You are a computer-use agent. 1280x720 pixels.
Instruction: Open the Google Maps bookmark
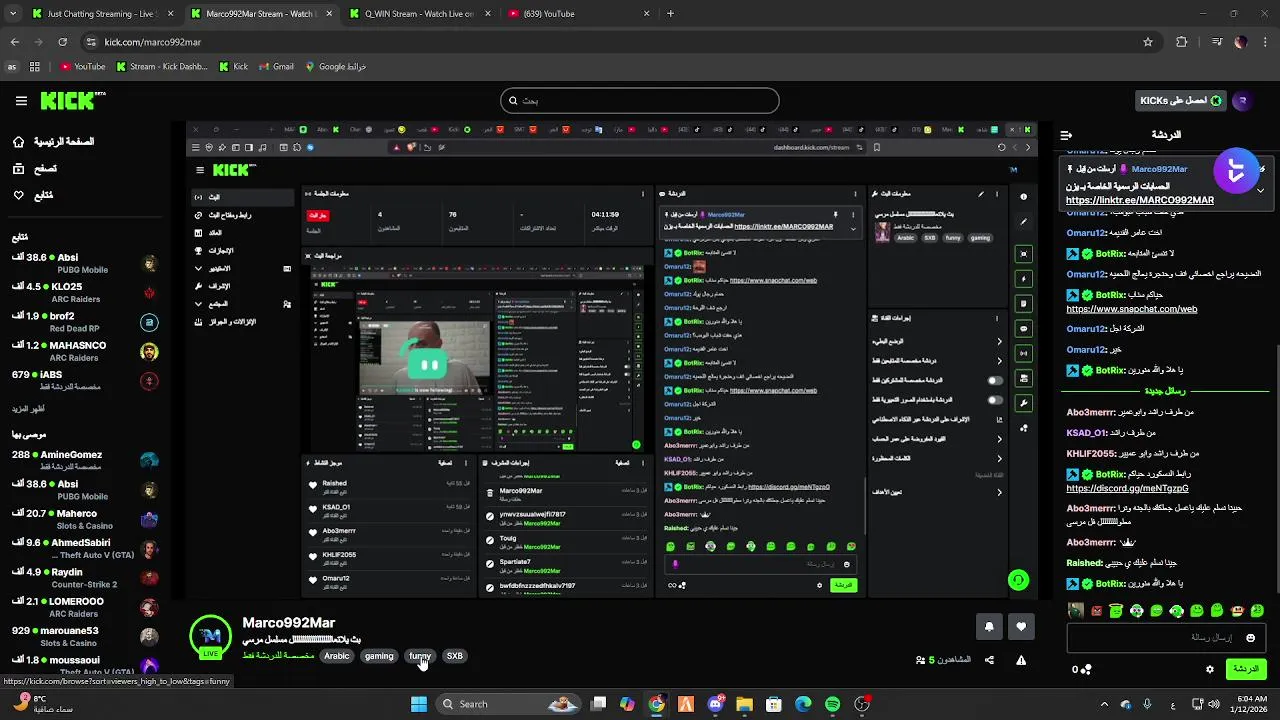click(335, 67)
